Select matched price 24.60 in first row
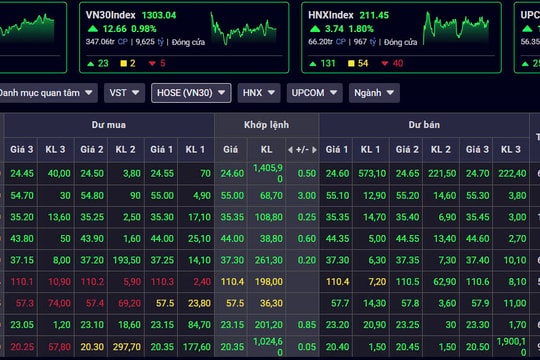This screenshot has width=540, height=360. pyautogui.click(x=232, y=174)
